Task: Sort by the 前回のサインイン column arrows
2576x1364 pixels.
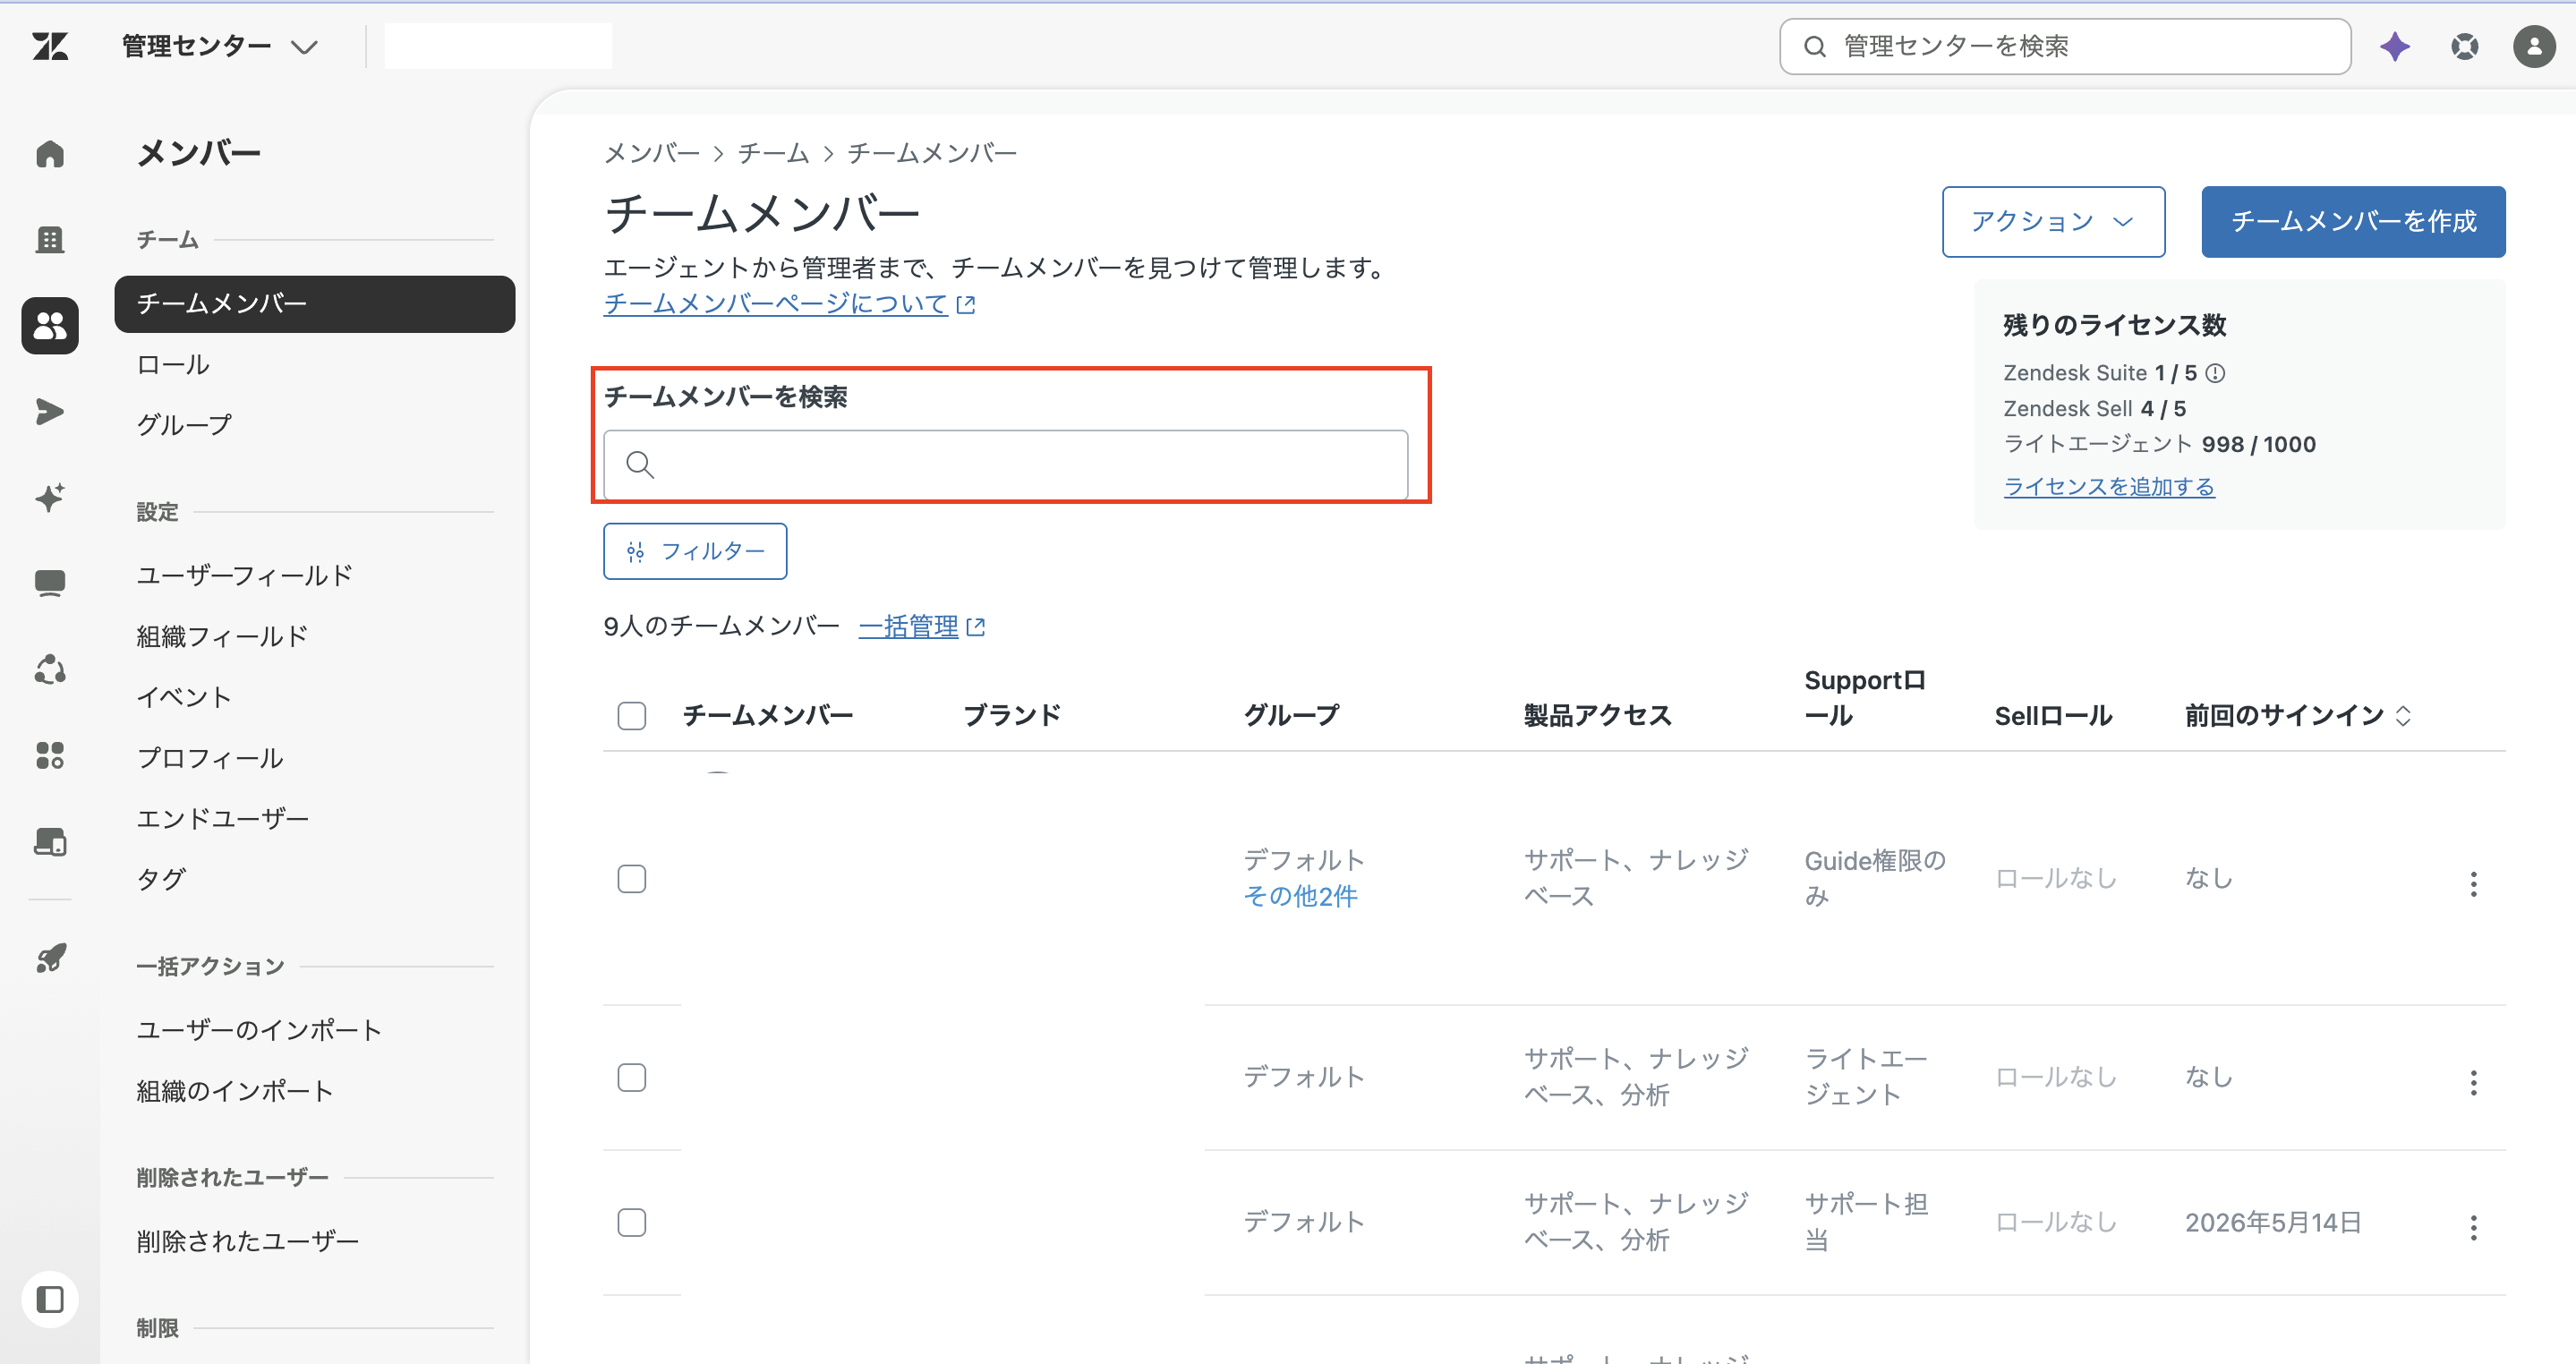Action: point(2403,716)
